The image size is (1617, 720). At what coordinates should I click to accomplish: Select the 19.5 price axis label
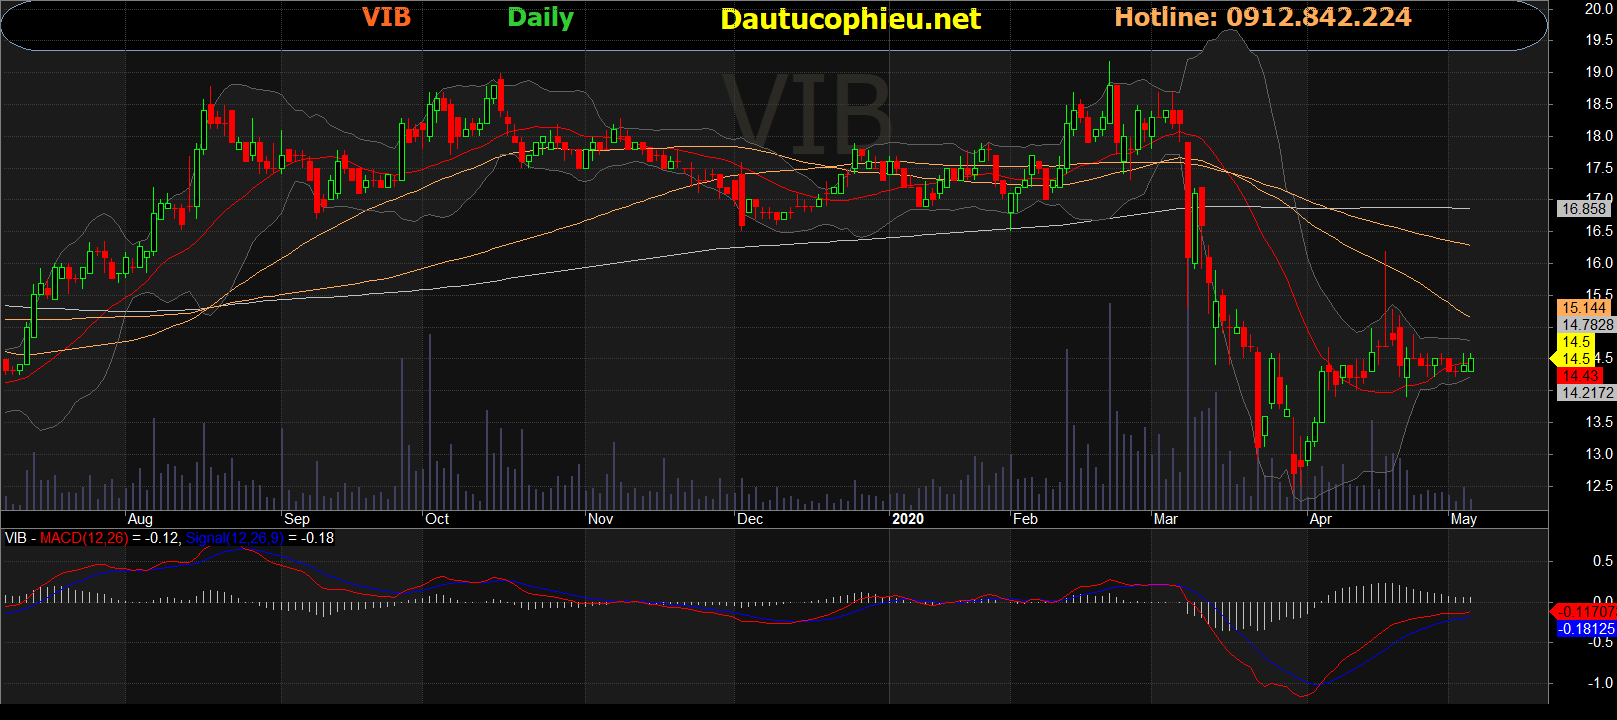coord(1598,40)
